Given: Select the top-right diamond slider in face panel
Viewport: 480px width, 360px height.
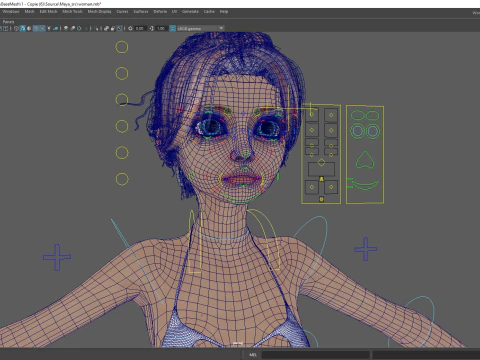Looking at the screenshot, I should [331, 115].
